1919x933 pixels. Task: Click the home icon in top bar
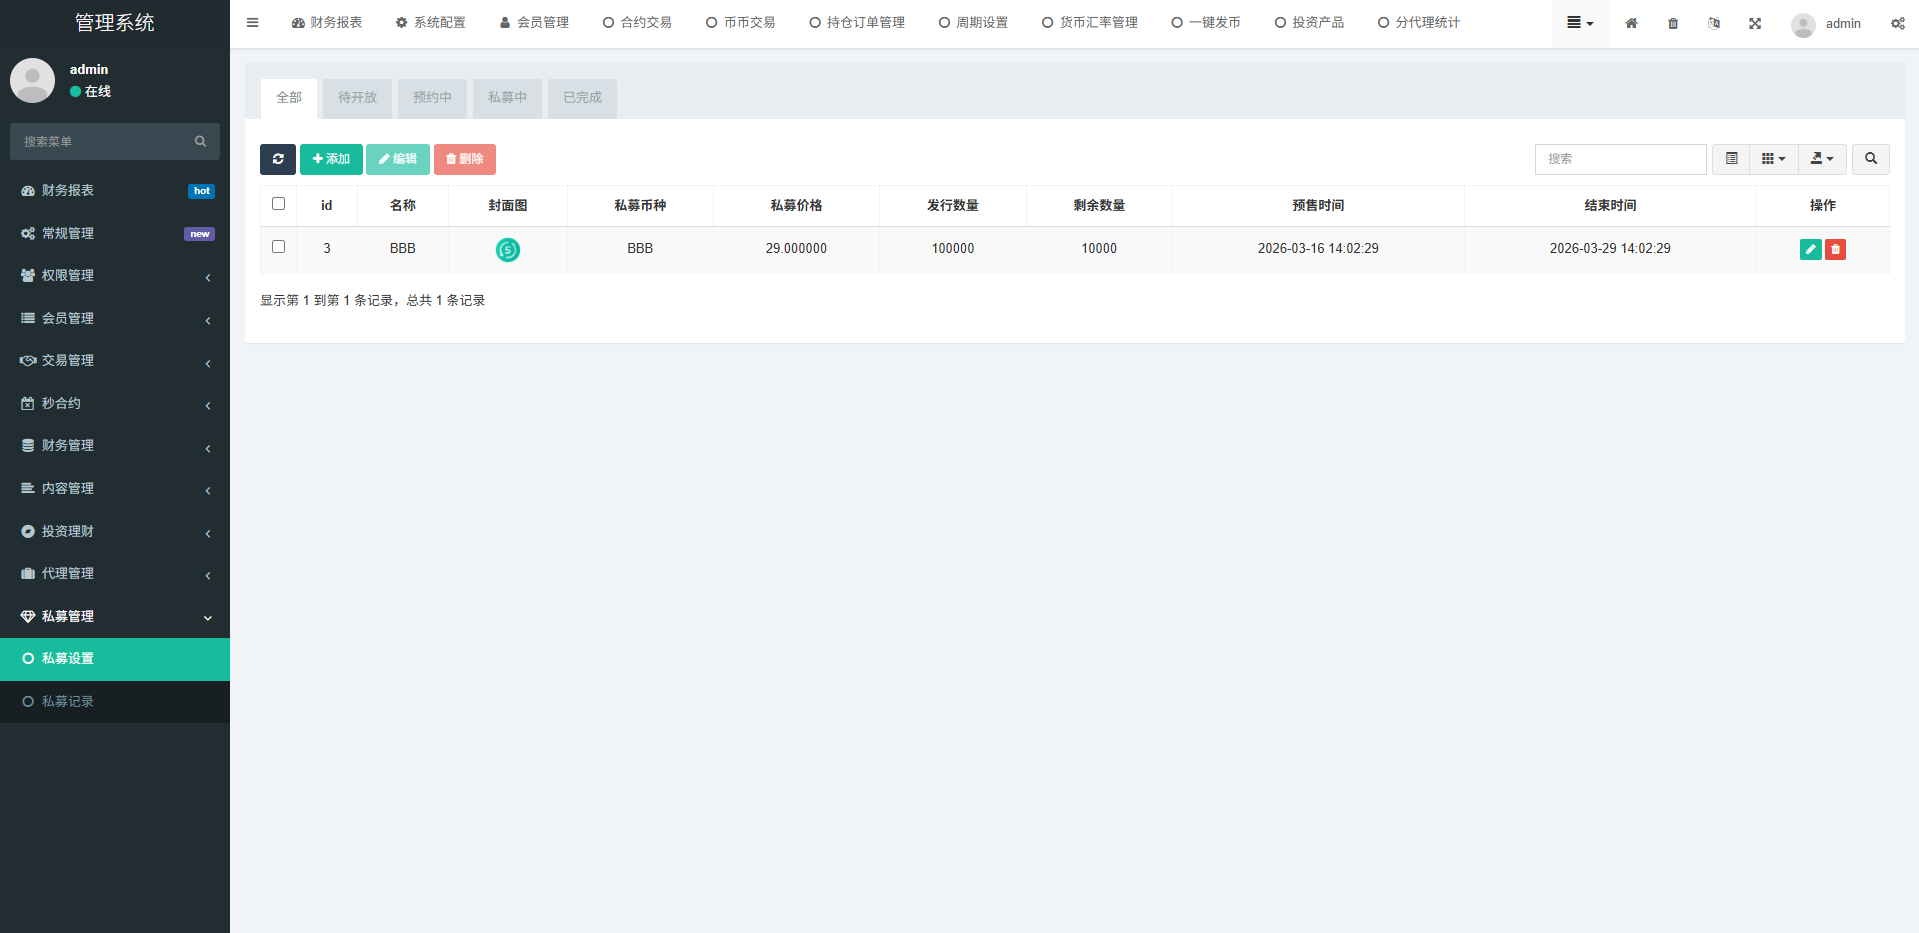point(1631,23)
